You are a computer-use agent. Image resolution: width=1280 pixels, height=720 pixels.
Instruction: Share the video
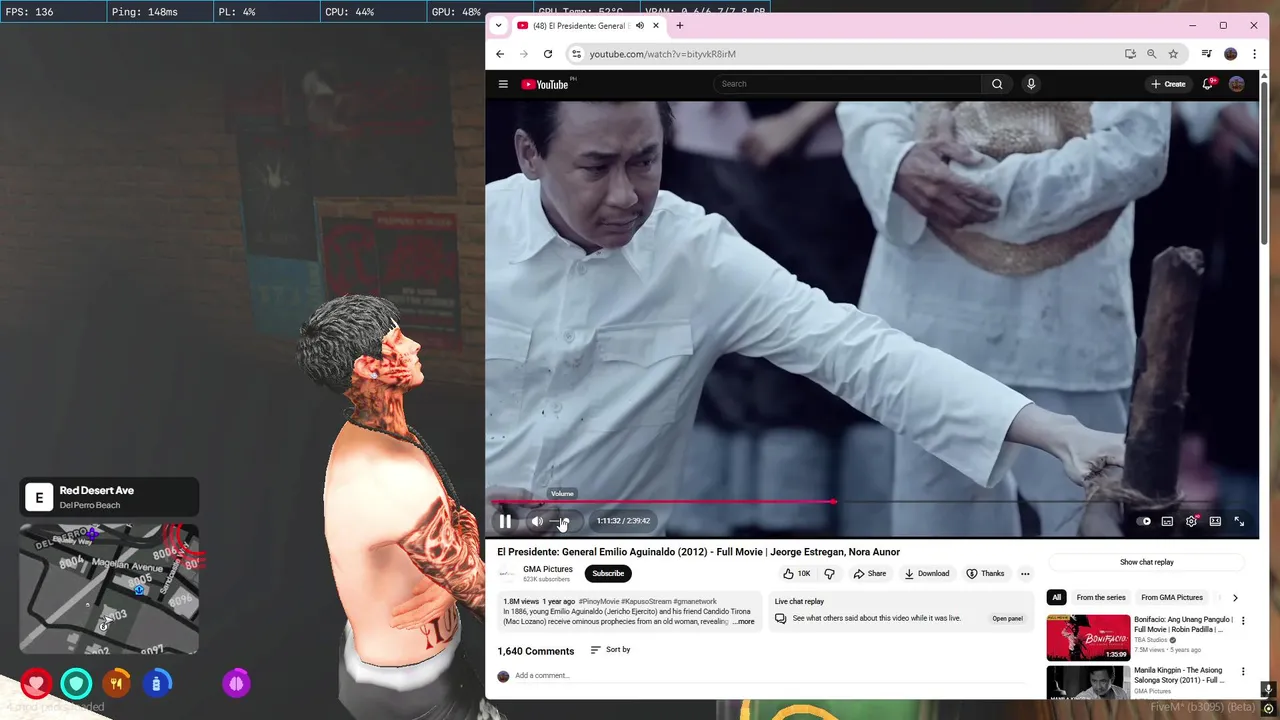(870, 573)
